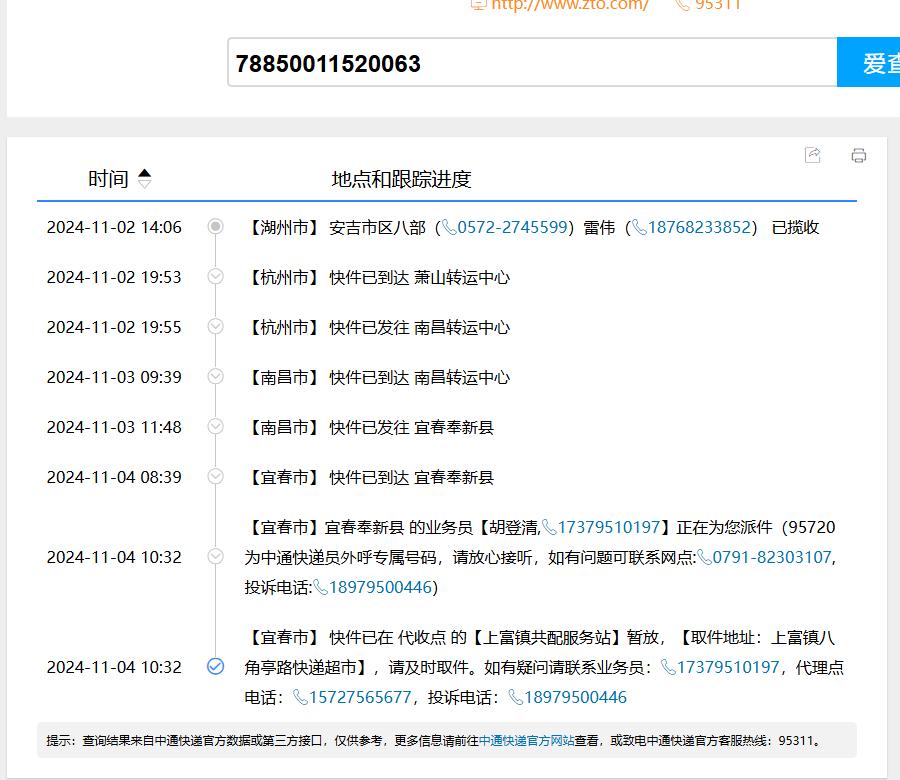The image size is (900, 780).
Task: Click the print icon above tracking table
Action: click(859, 156)
